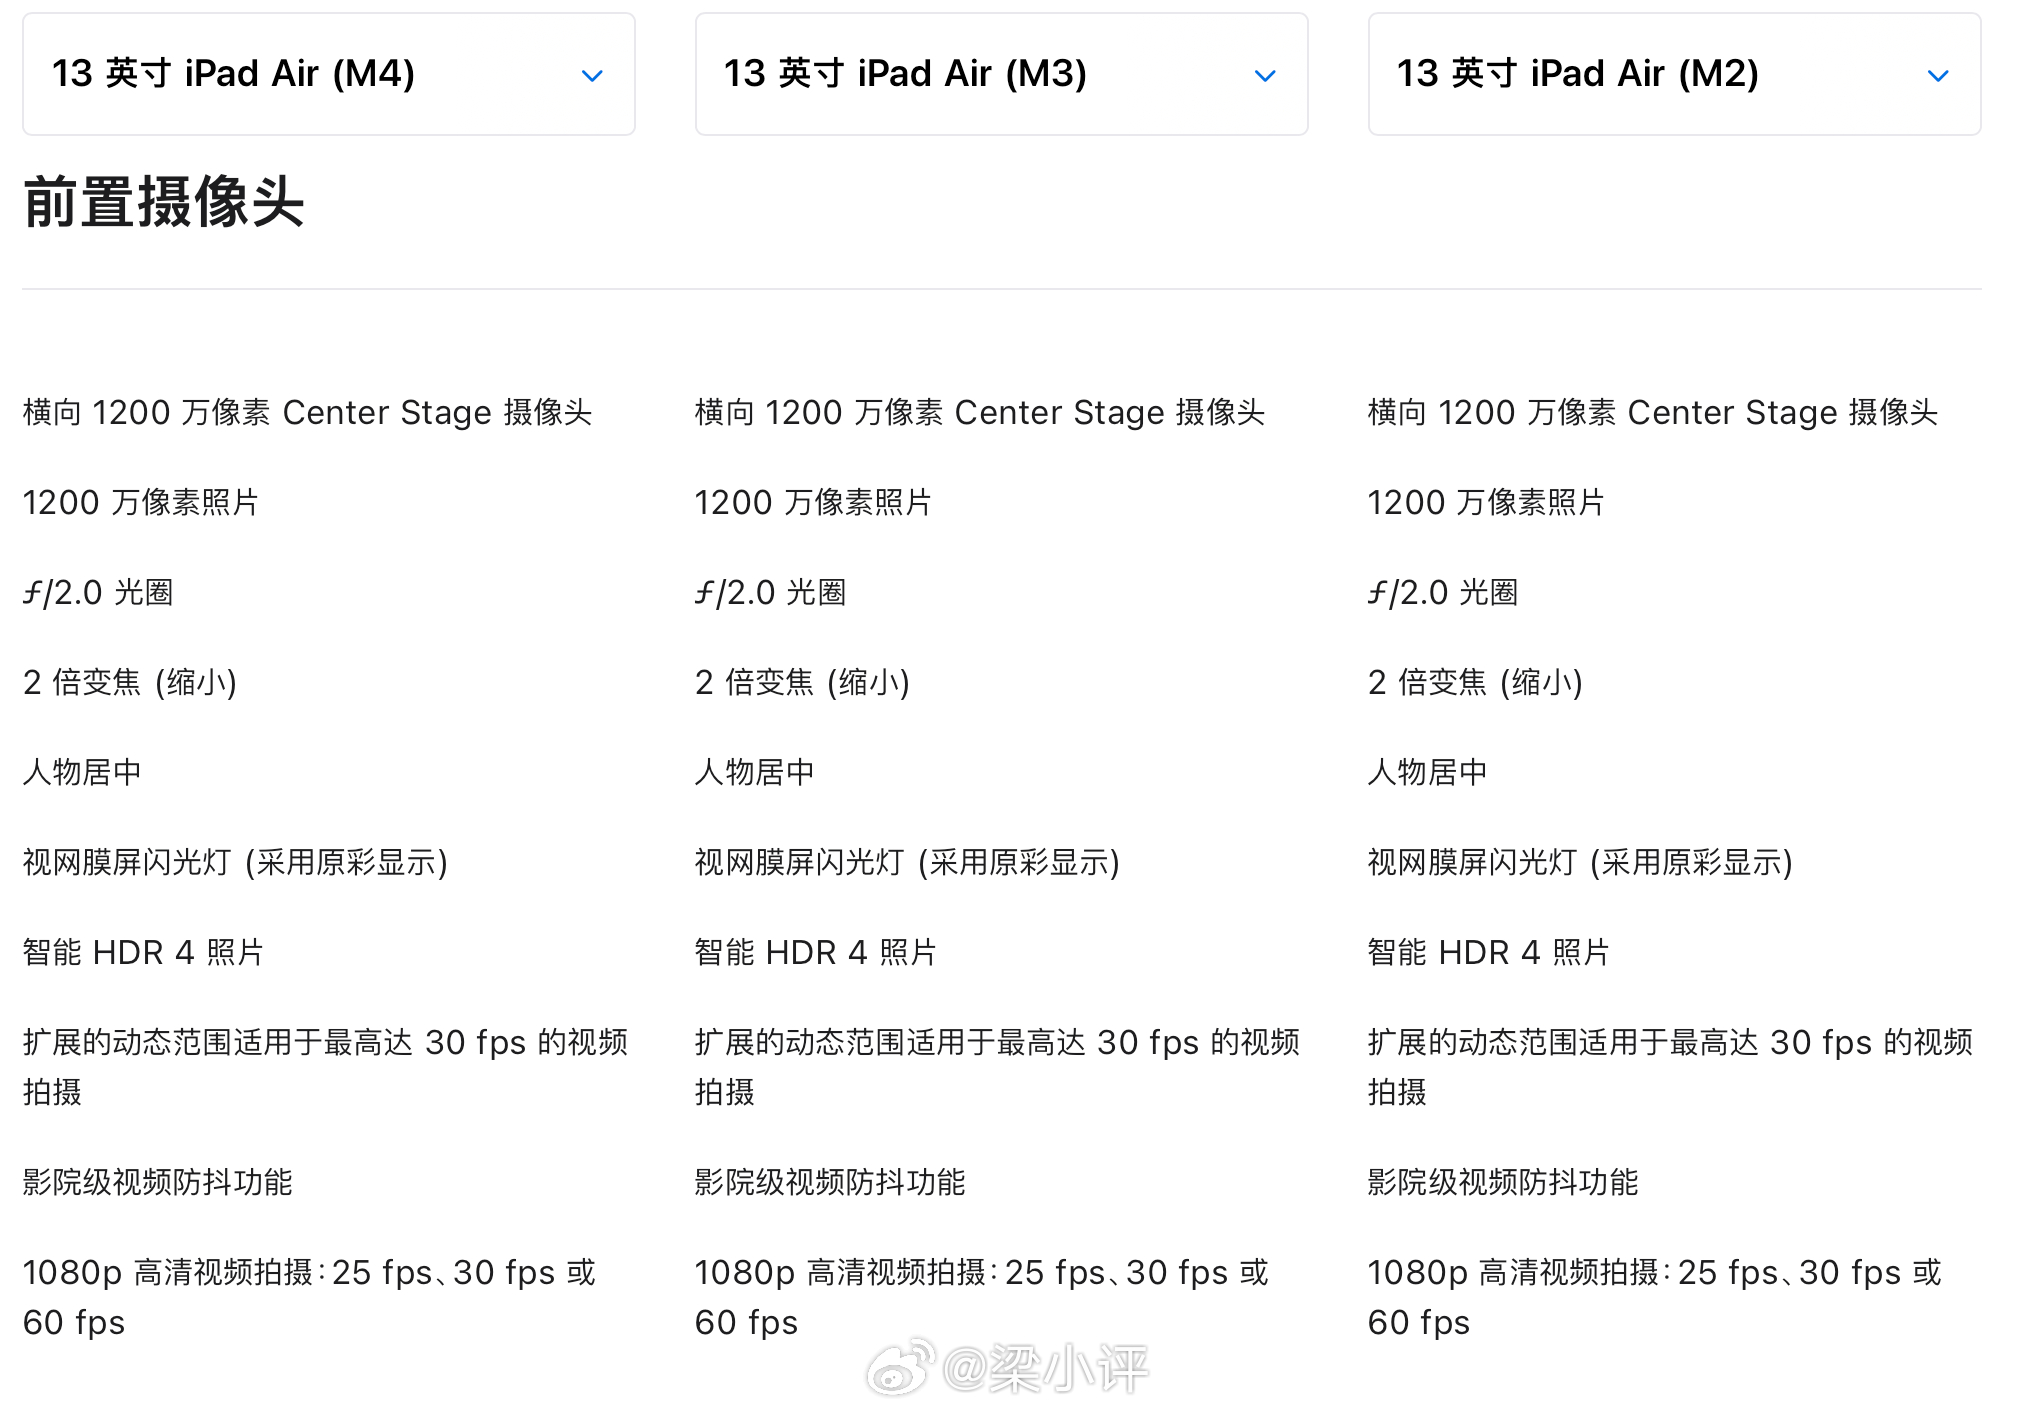This screenshot has height=1416, width=2018.
Task: Select the 人物居中 entry under M2
Action: point(1427,772)
